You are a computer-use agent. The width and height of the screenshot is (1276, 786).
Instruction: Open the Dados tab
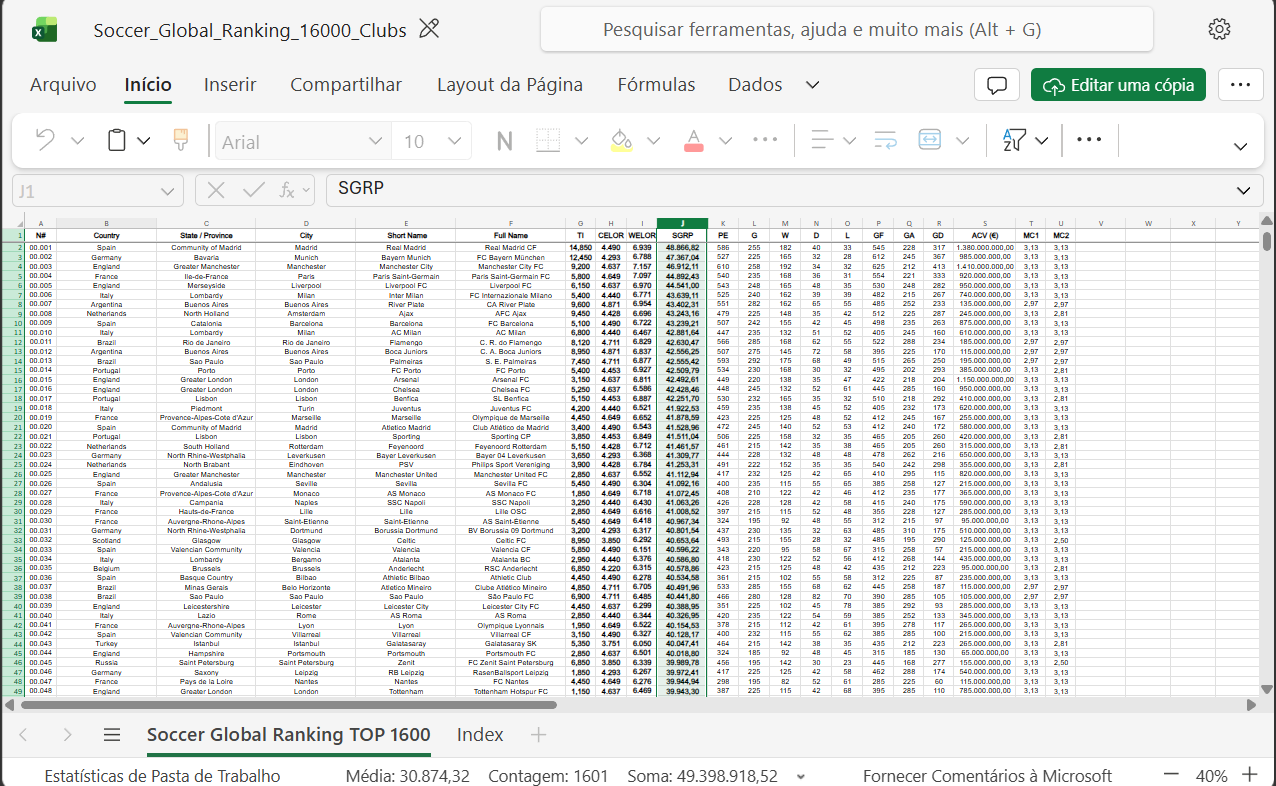click(x=755, y=85)
